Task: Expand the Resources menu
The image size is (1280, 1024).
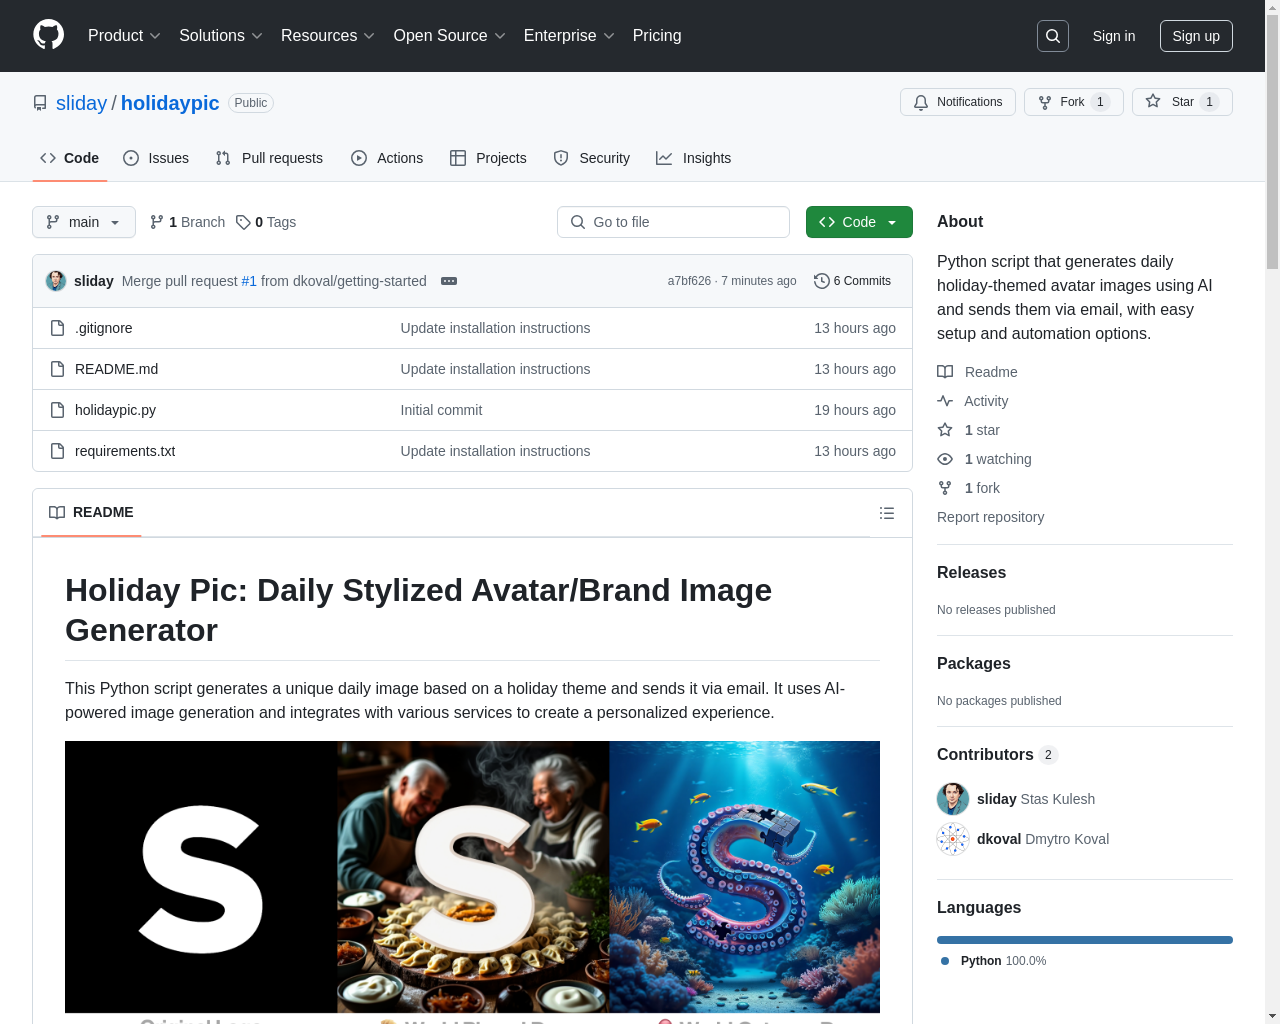Action: tap(328, 36)
